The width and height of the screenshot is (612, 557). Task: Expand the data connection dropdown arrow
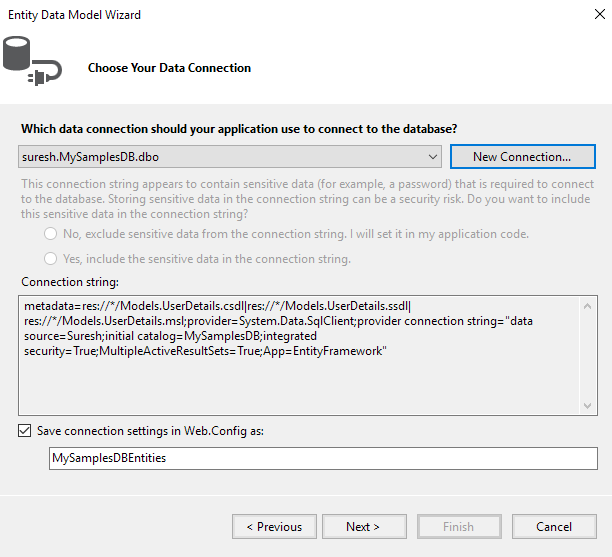tap(432, 157)
